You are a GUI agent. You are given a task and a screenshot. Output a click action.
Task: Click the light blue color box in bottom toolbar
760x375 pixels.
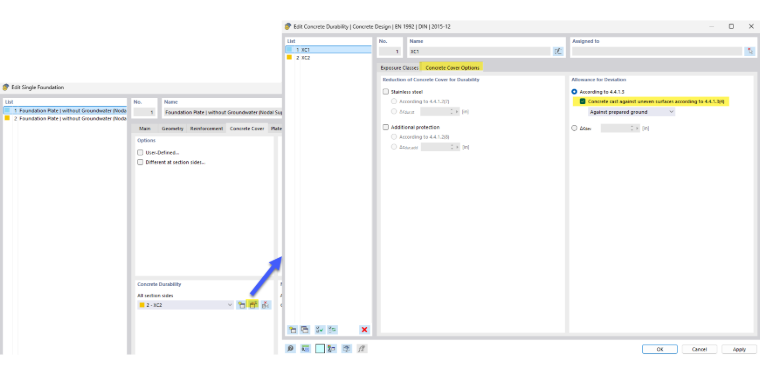320,348
